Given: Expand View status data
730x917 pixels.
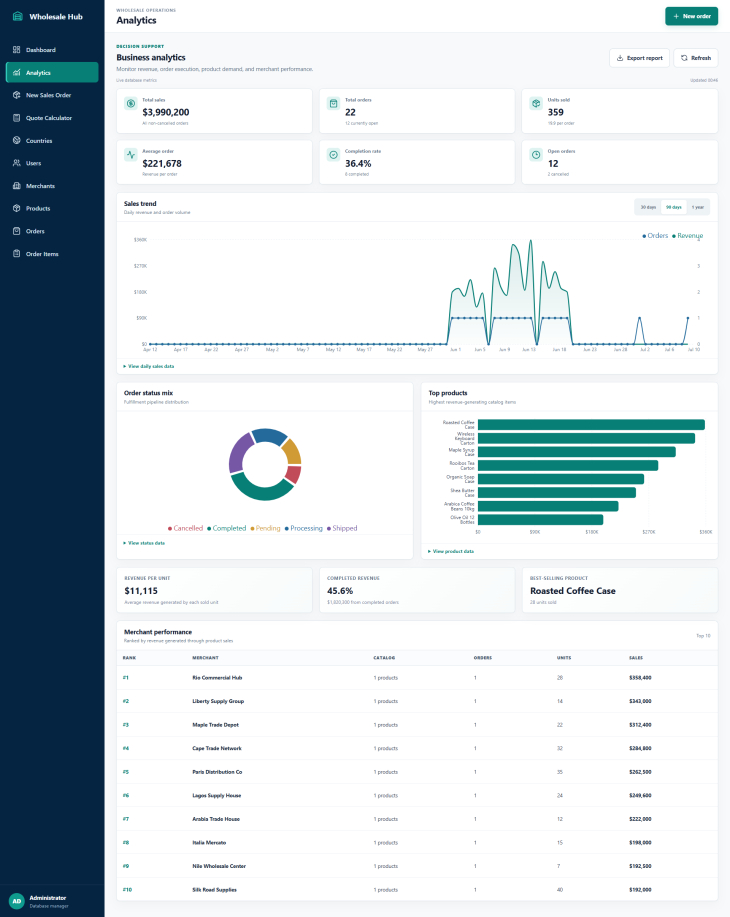Looking at the screenshot, I should [144, 543].
